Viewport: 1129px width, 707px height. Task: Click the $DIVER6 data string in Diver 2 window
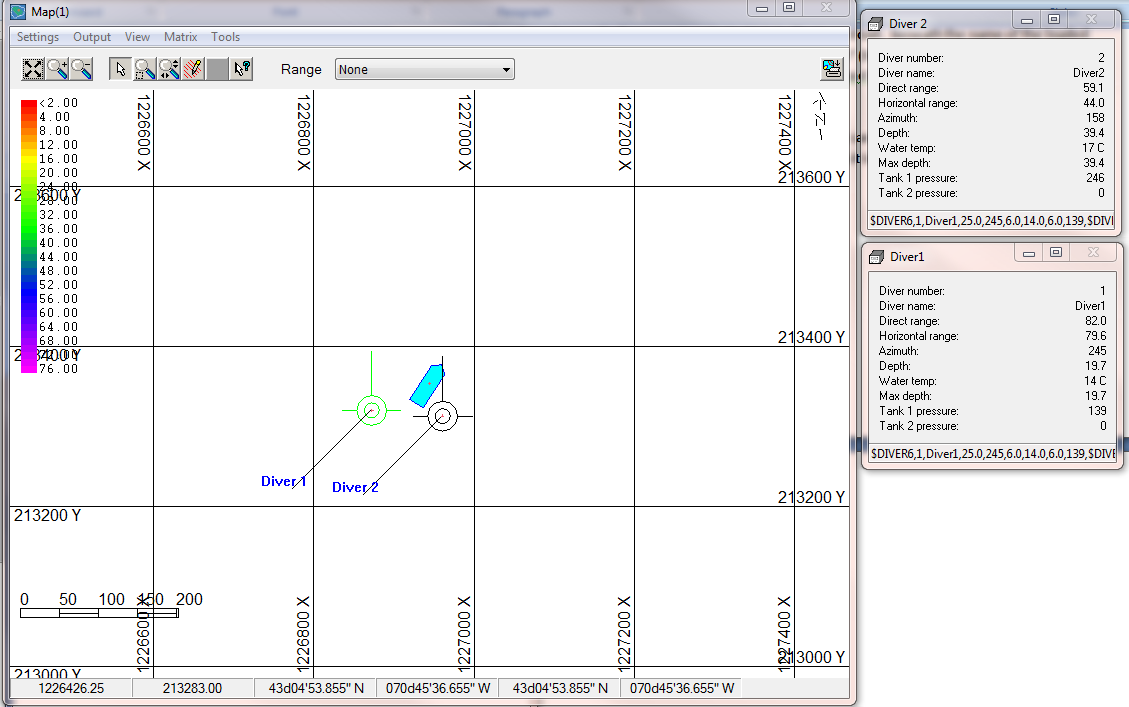(x=991, y=221)
